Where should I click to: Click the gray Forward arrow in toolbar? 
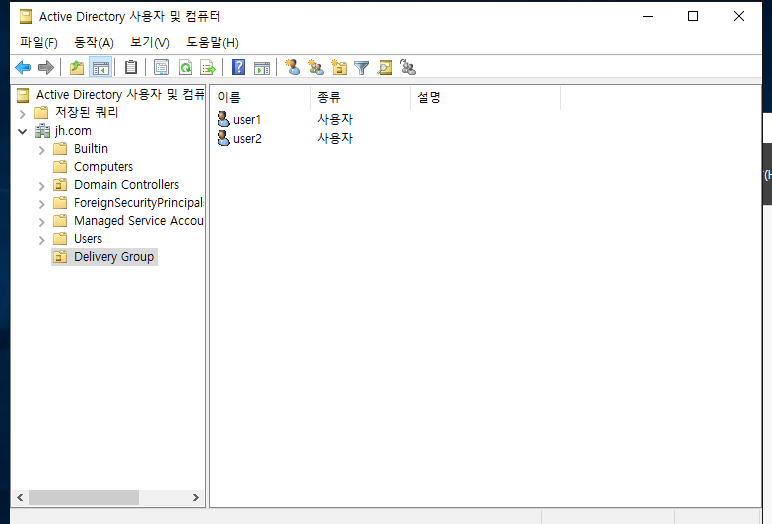[46, 67]
